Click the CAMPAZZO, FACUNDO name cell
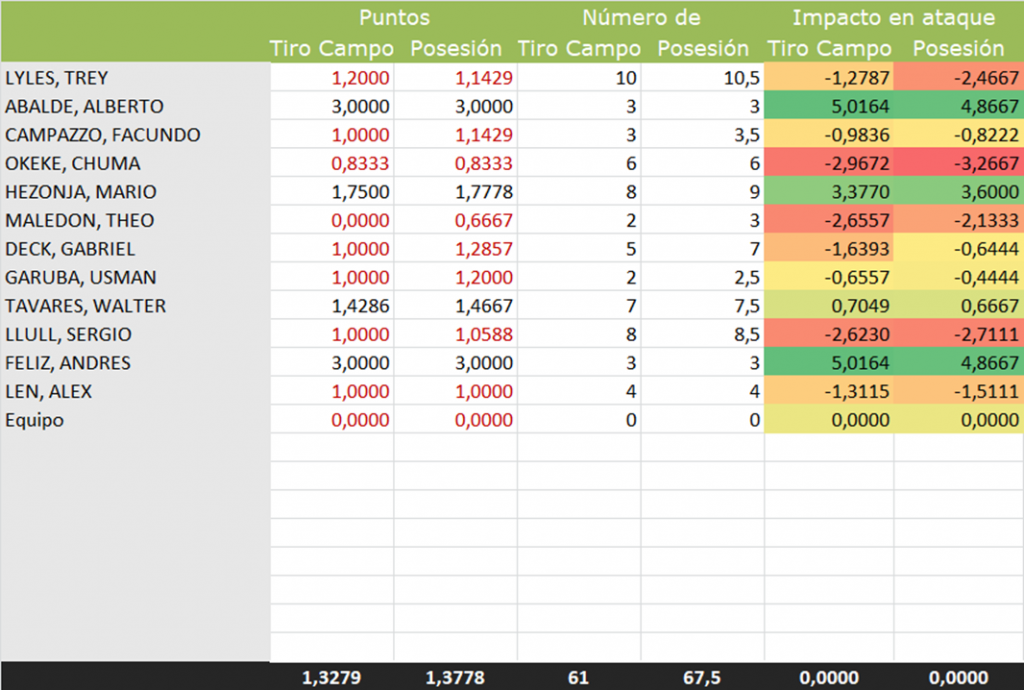This screenshot has height=690, width=1024. (x=103, y=135)
